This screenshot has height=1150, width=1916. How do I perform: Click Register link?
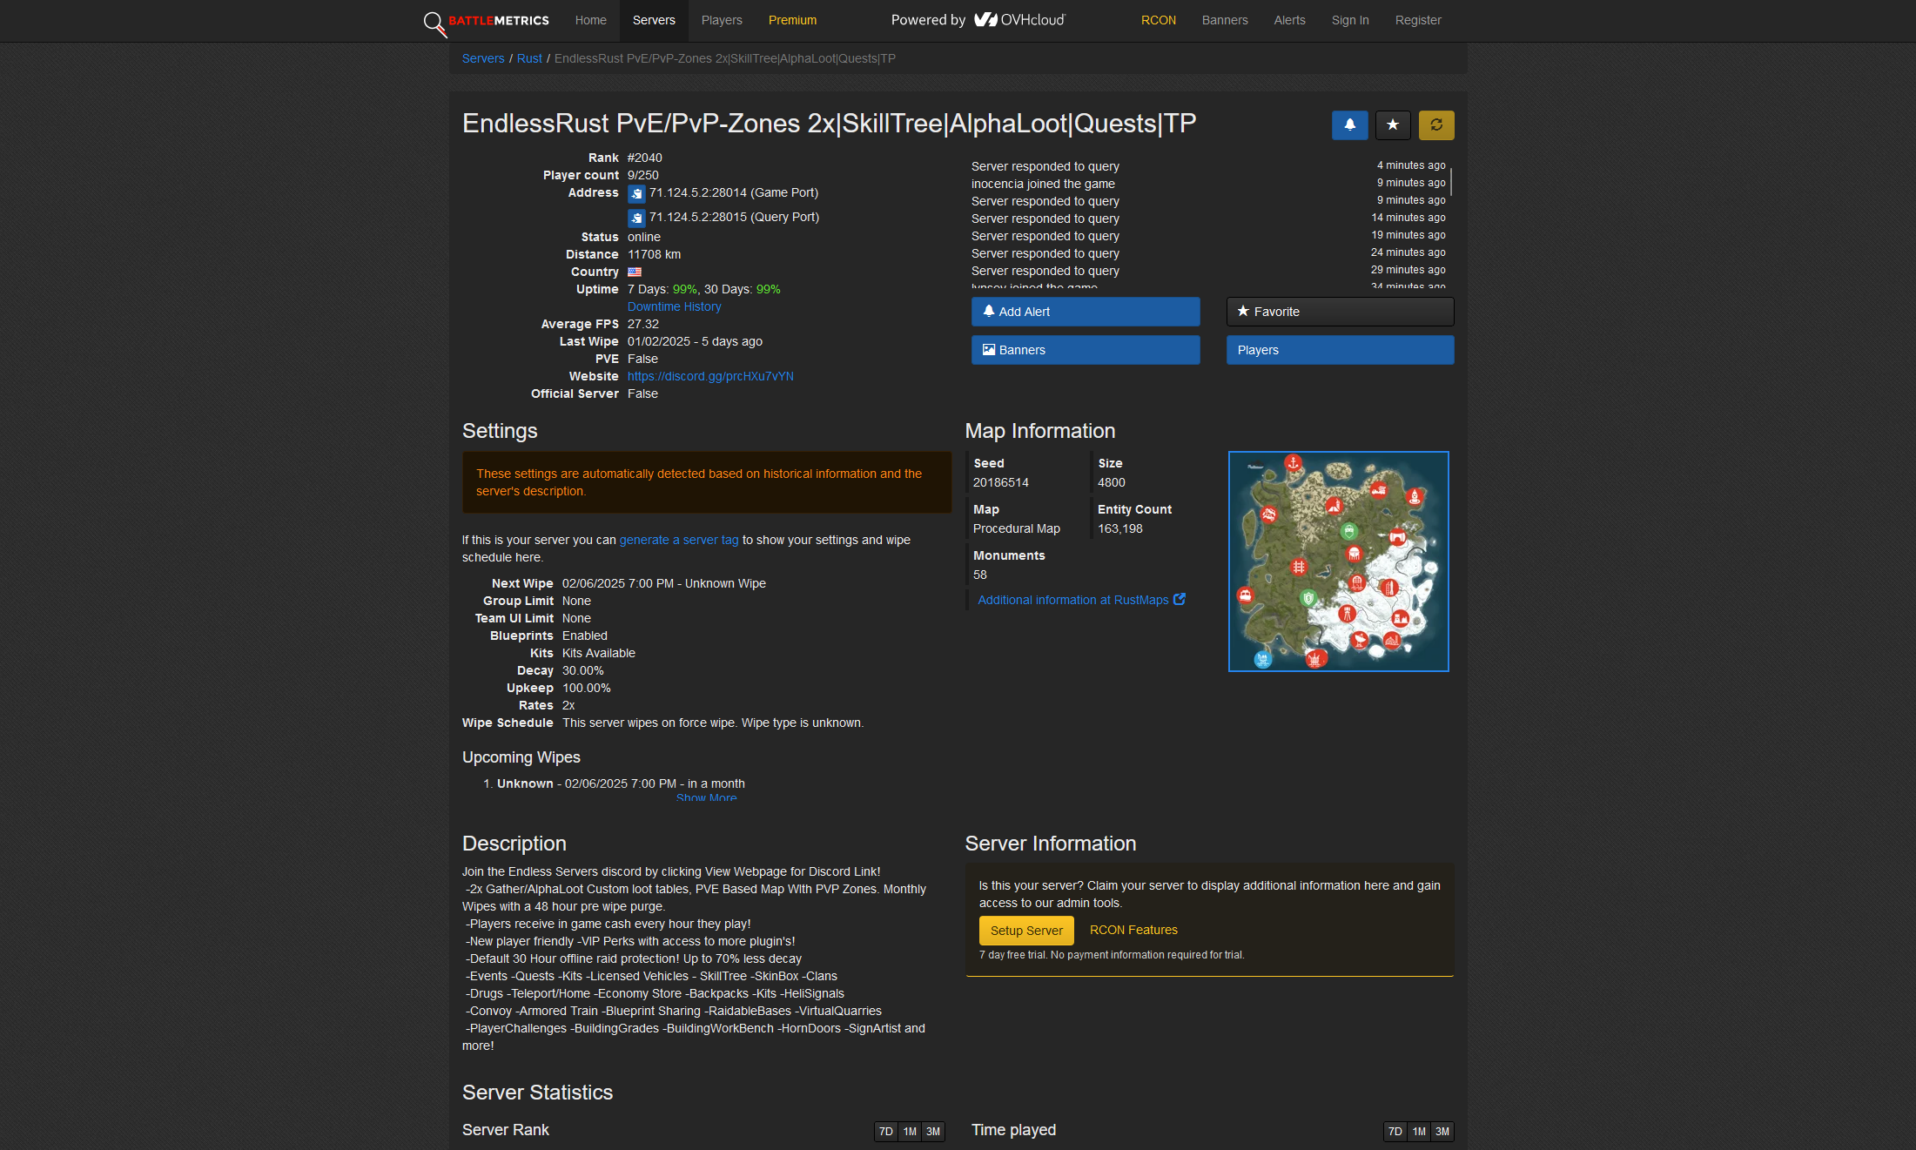tap(1418, 20)
